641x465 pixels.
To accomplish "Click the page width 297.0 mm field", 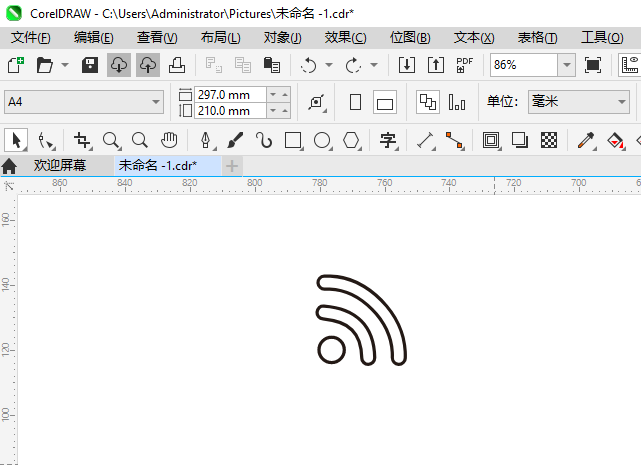I will 230,95.
